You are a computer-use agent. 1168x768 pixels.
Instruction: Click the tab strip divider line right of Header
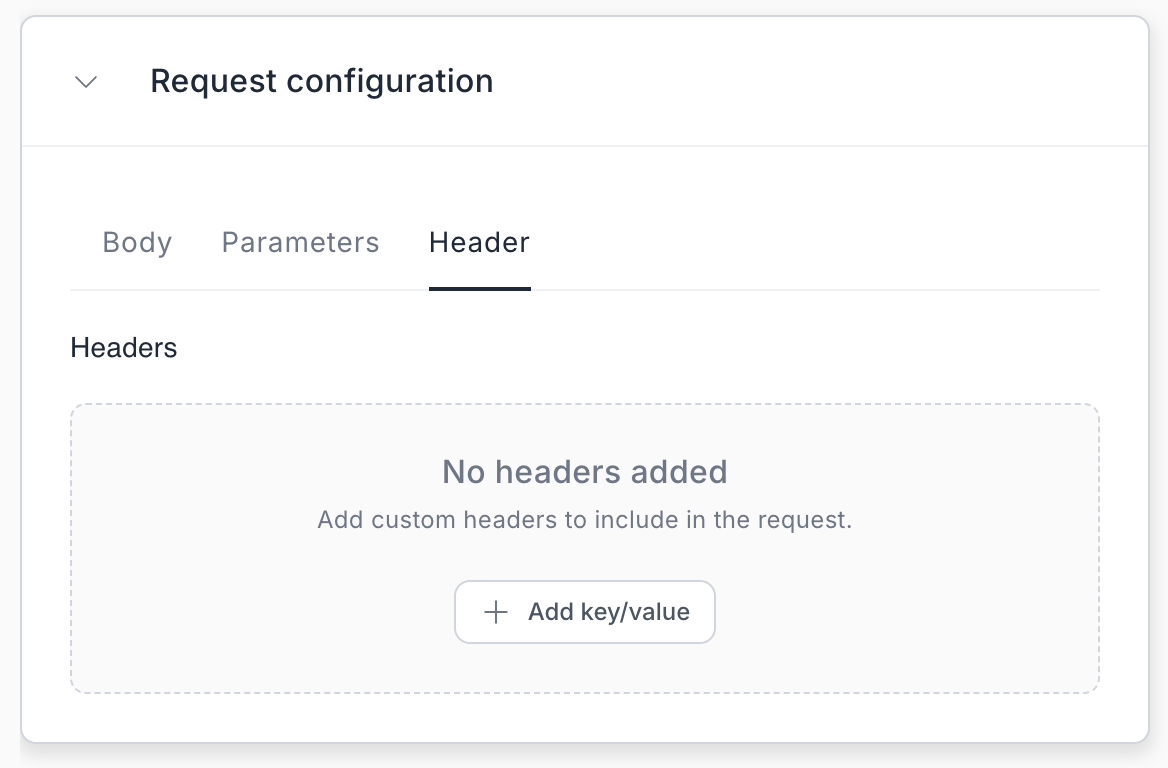point(800,290)
